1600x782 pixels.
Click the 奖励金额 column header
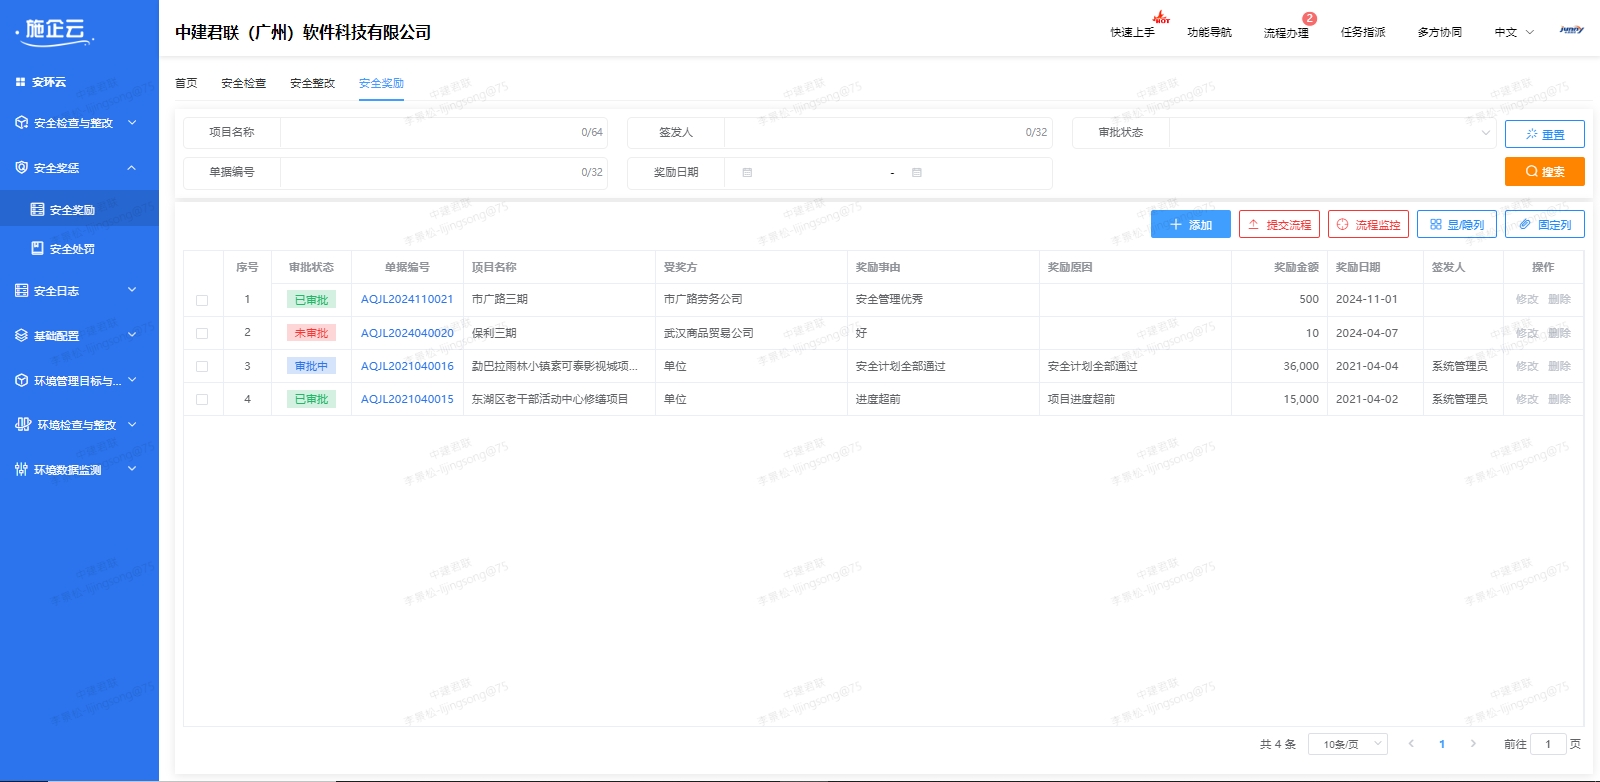1296,267
